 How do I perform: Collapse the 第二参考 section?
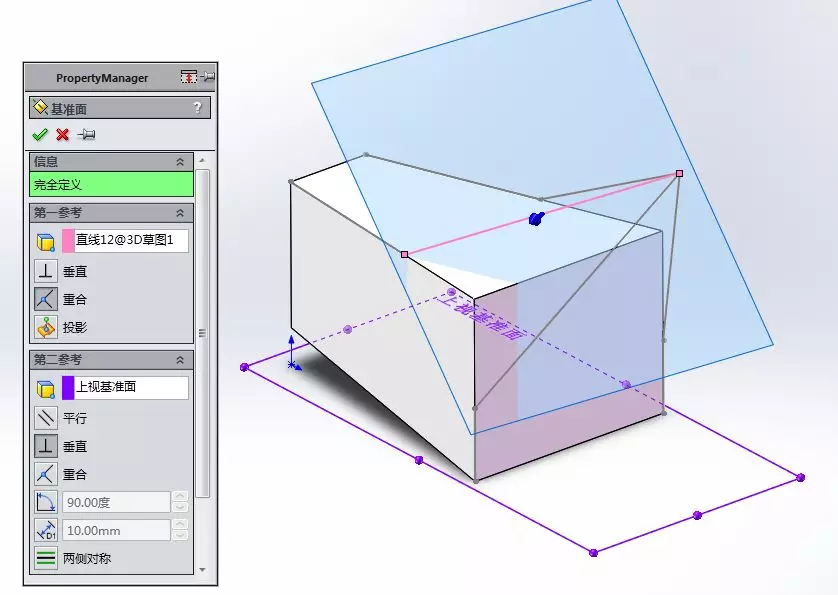point(180,360)
